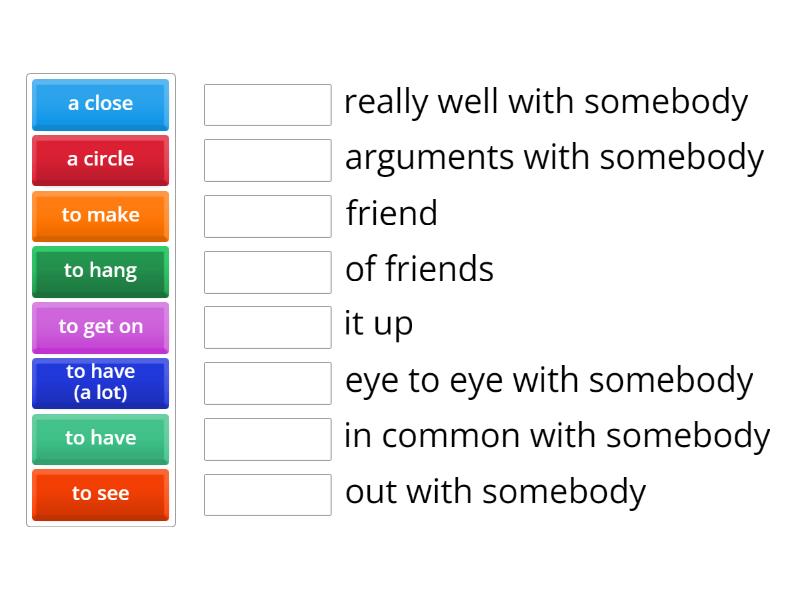
Task: Click the 'to make' orange tile
Action: click(x=100, y=216)
